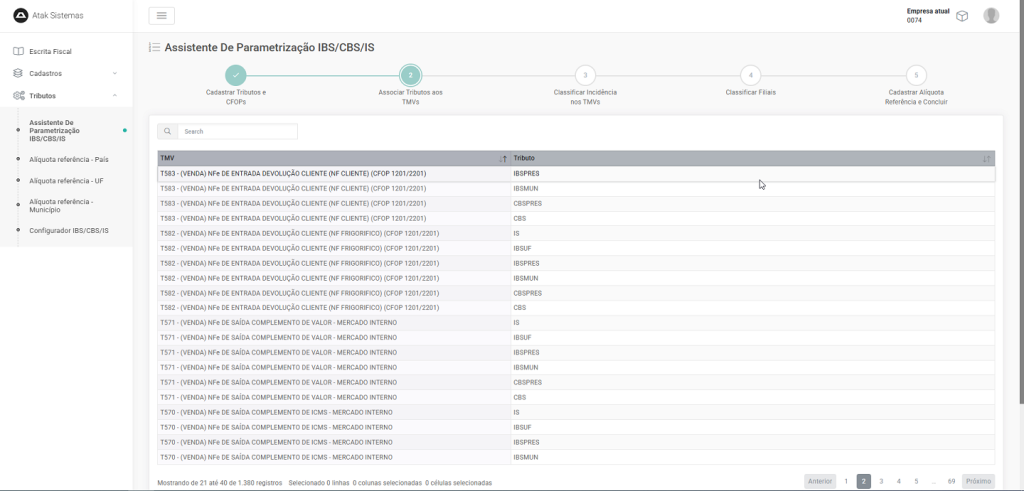Jump to step 4 Classificar Filiais
Viewport: 1024px width, 491px height.
pos(750,75)
